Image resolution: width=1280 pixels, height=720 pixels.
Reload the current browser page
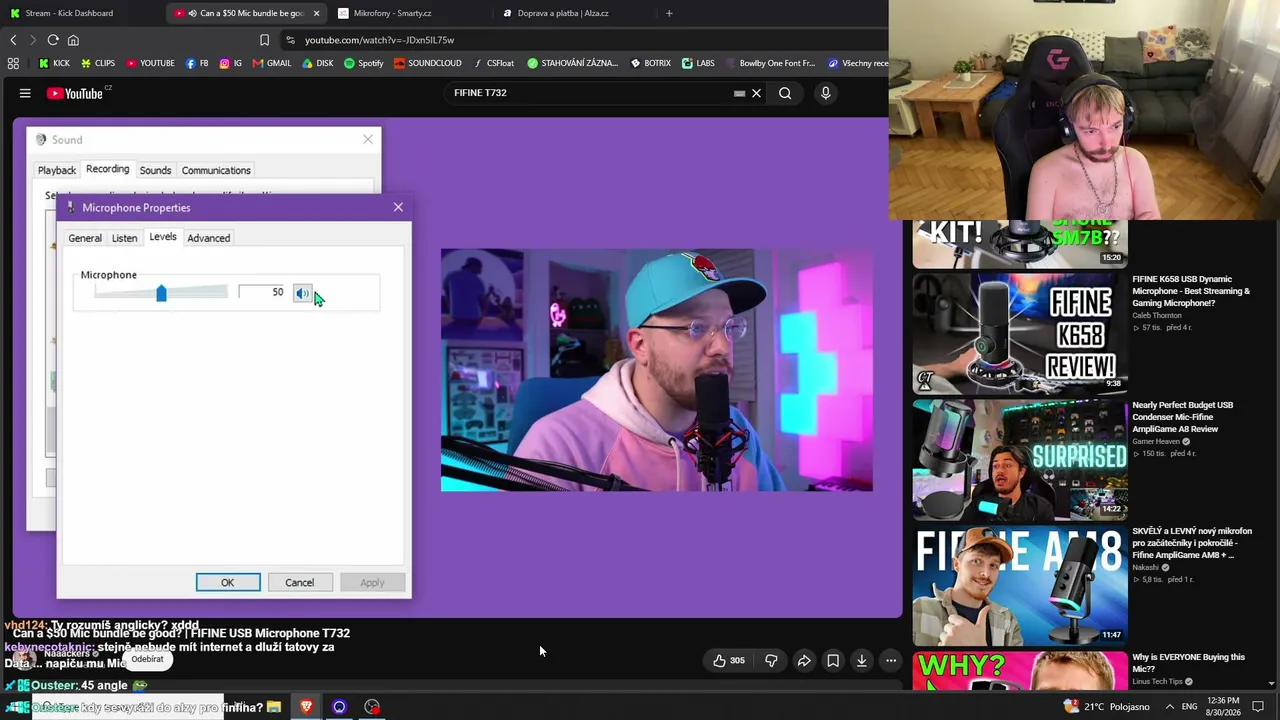pos(53,40)
